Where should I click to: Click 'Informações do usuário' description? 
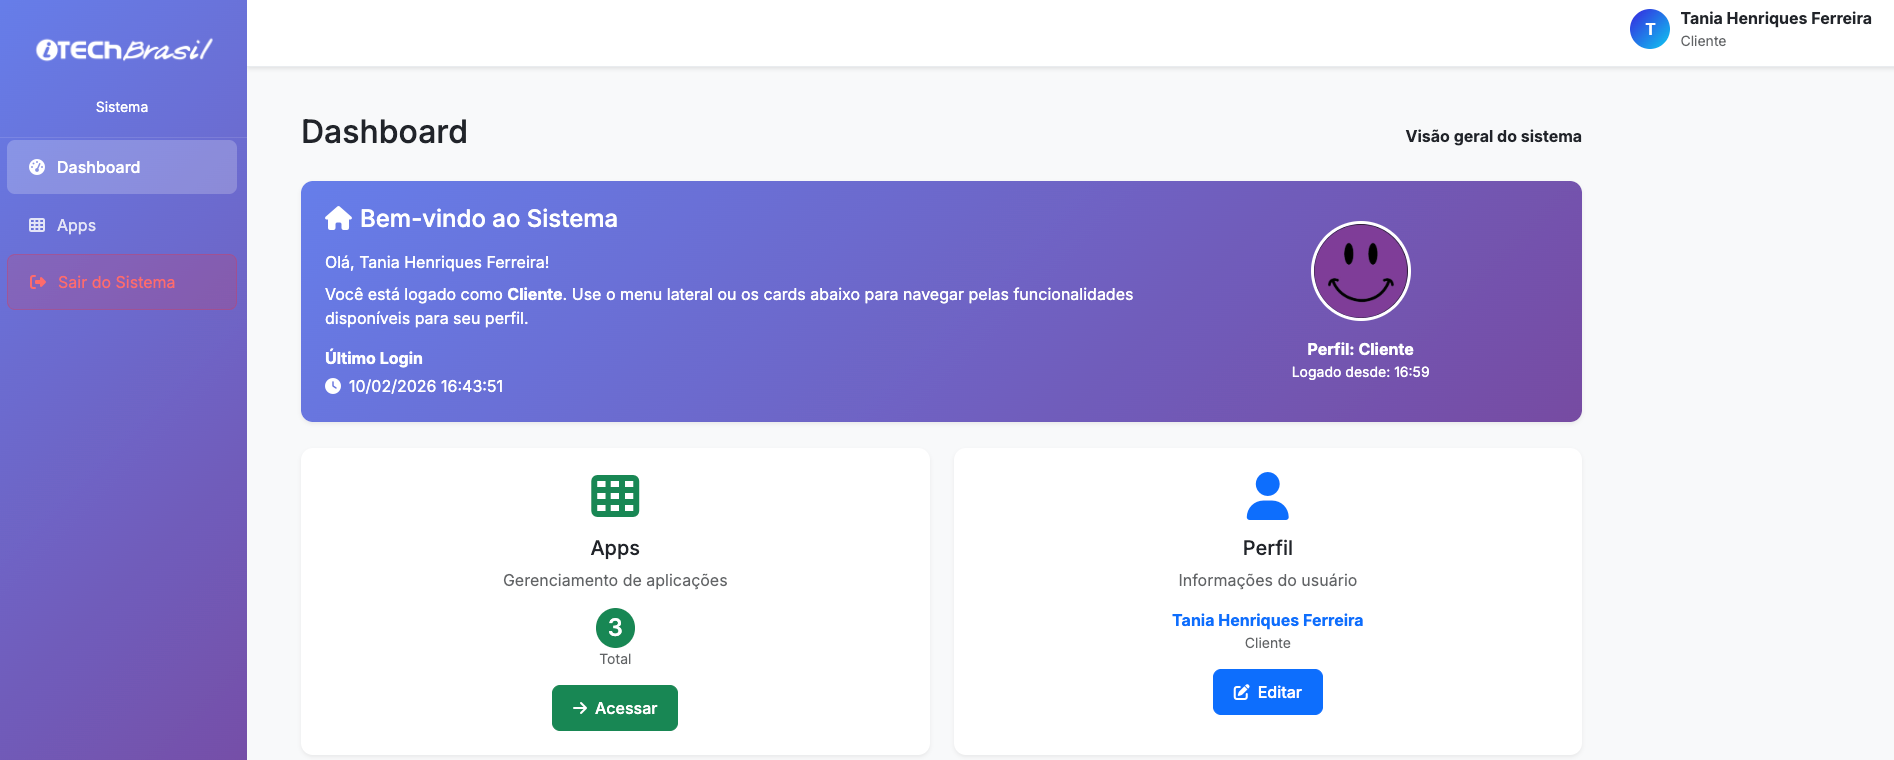click(1268, 580)
